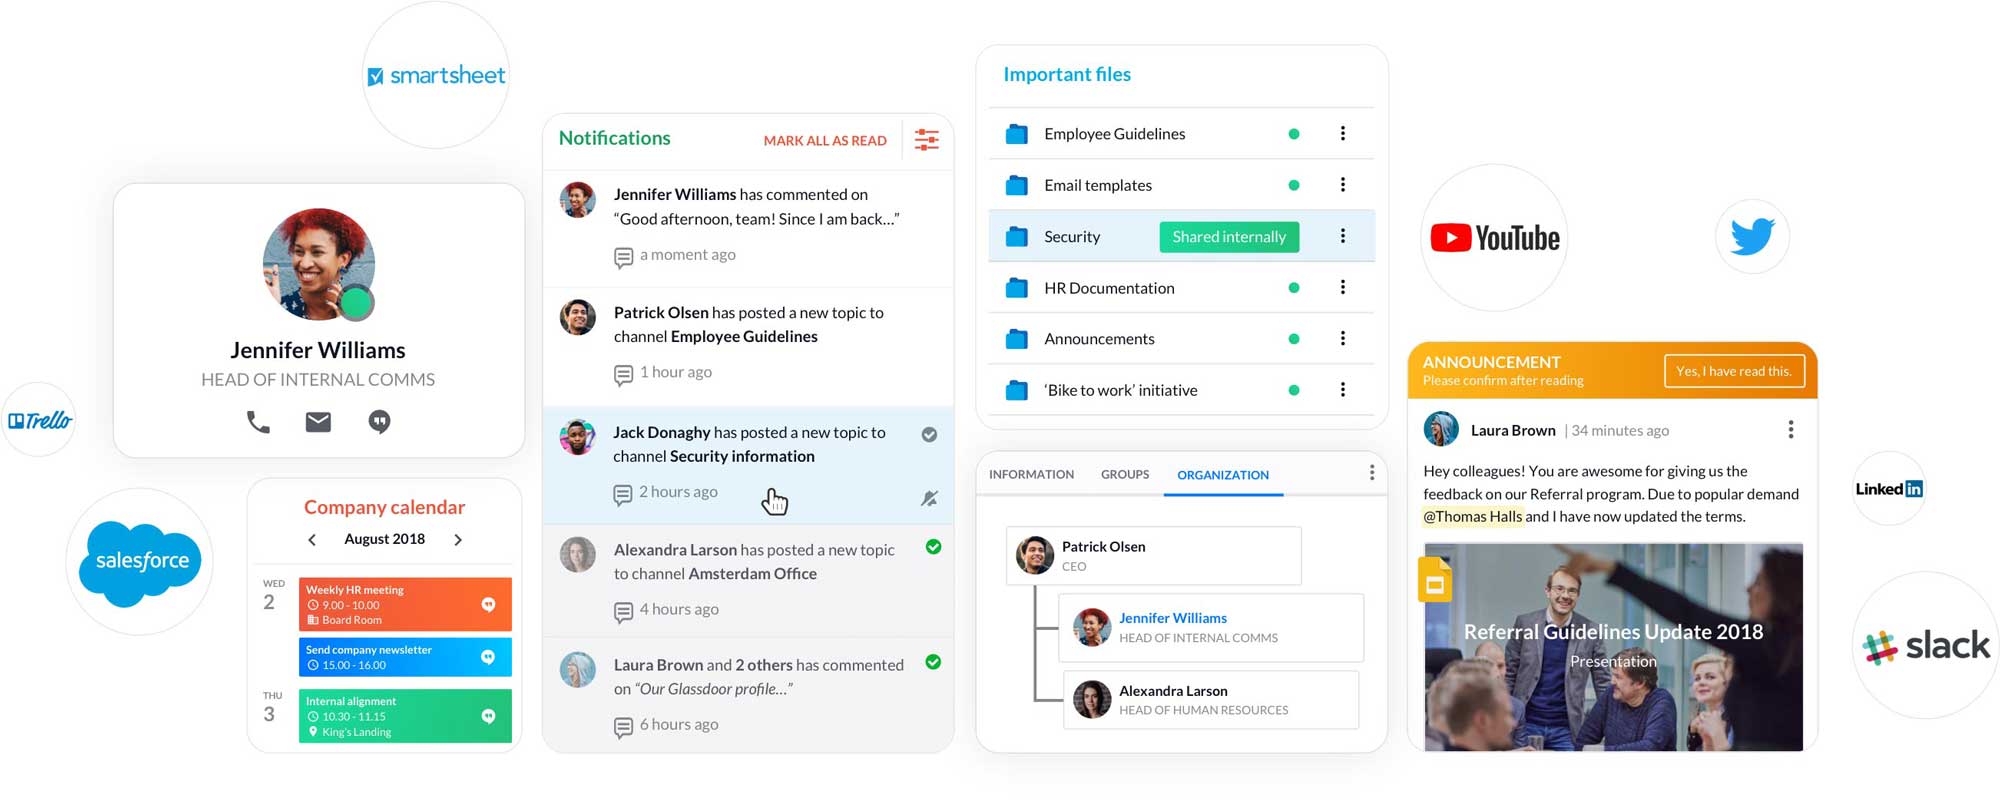Open the Slack integration logo
The width and height of the screenshot is (2000, 803).
[x=1926, y=646]
